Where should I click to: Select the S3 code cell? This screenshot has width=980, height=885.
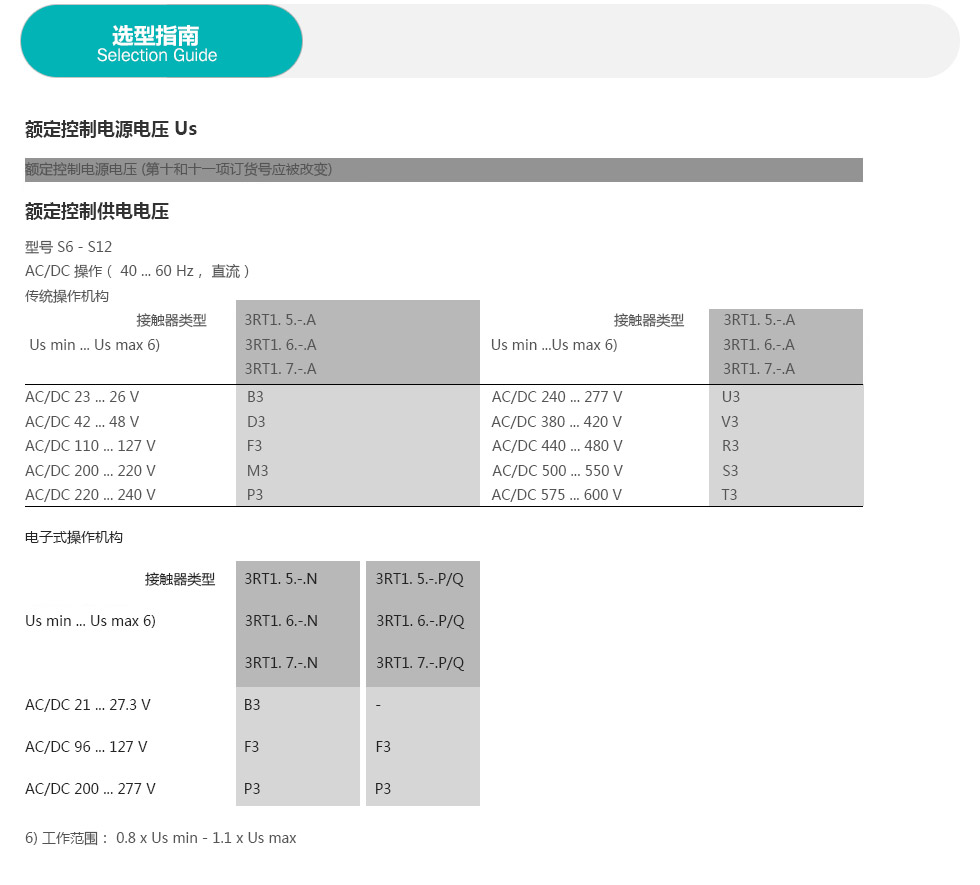tap(730, 471)
